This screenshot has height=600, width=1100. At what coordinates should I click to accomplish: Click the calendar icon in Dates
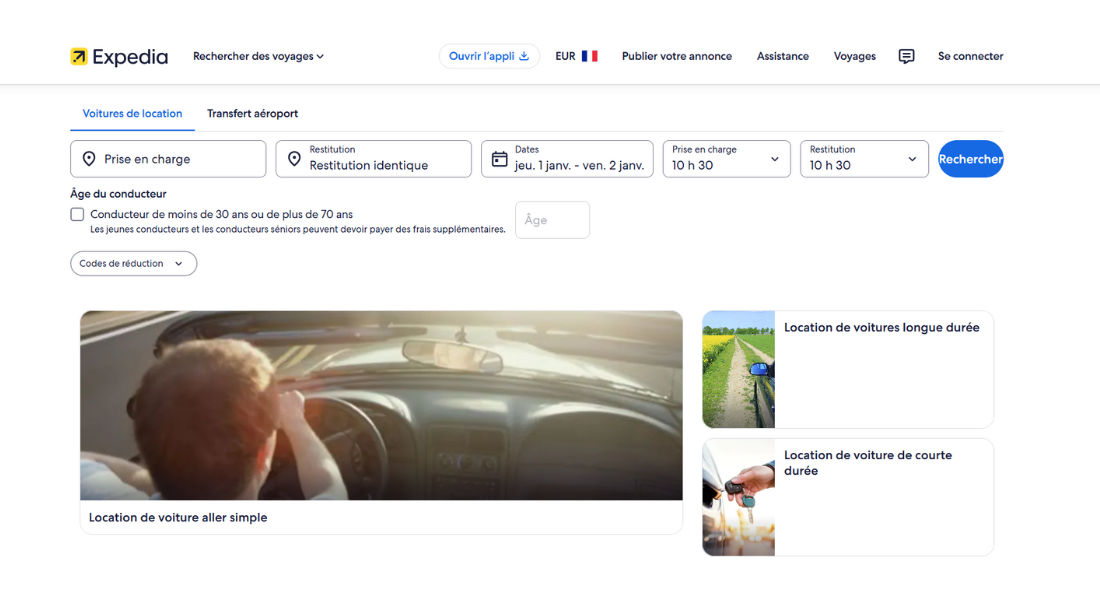pyautogui.click(x=500, y=159)
